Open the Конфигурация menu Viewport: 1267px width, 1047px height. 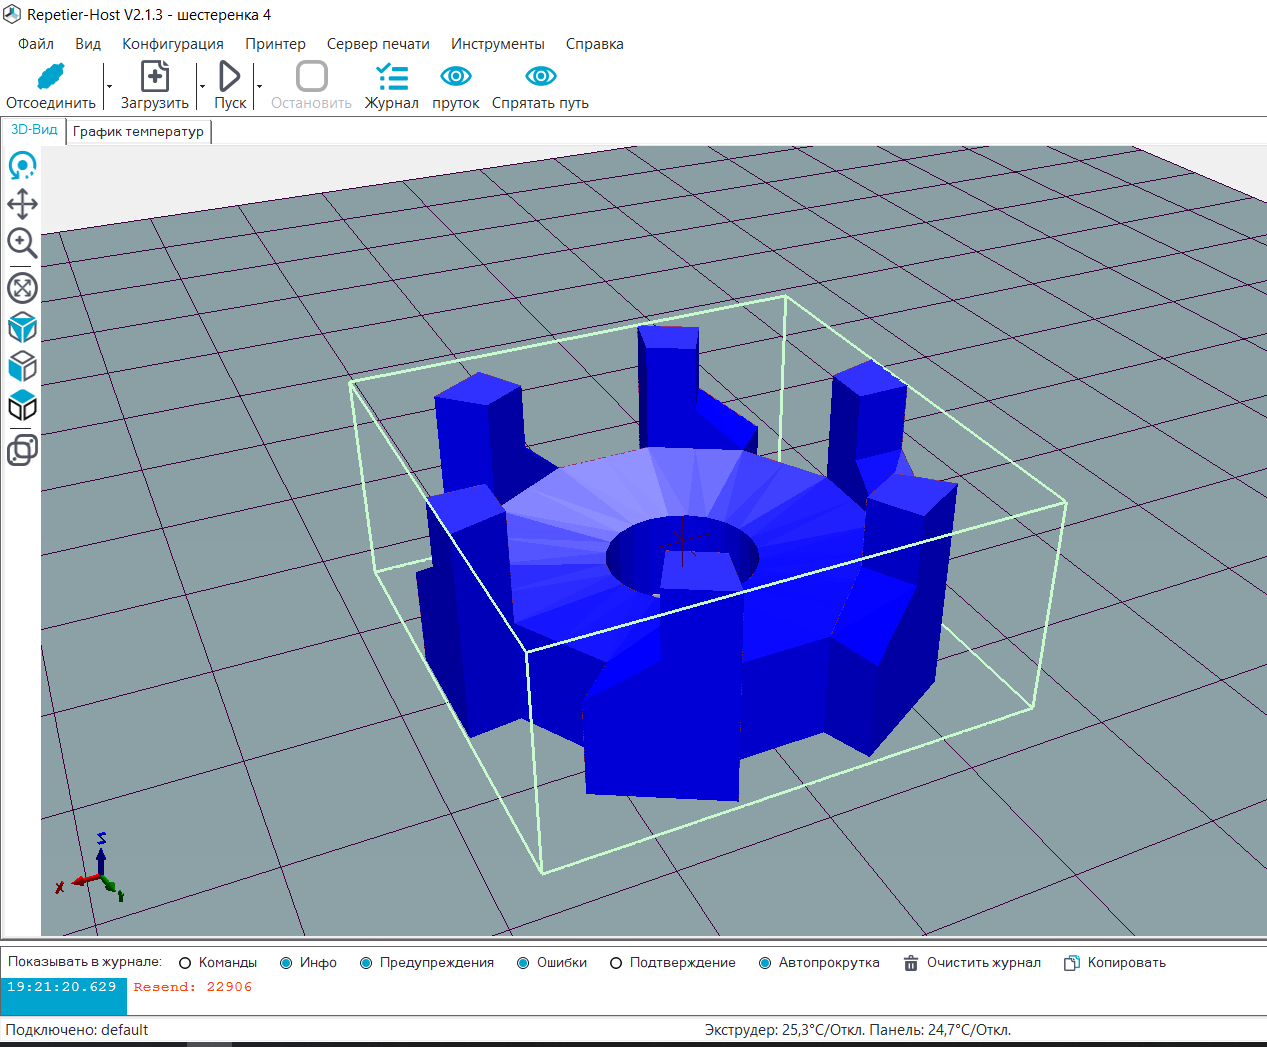pos(173,44)
